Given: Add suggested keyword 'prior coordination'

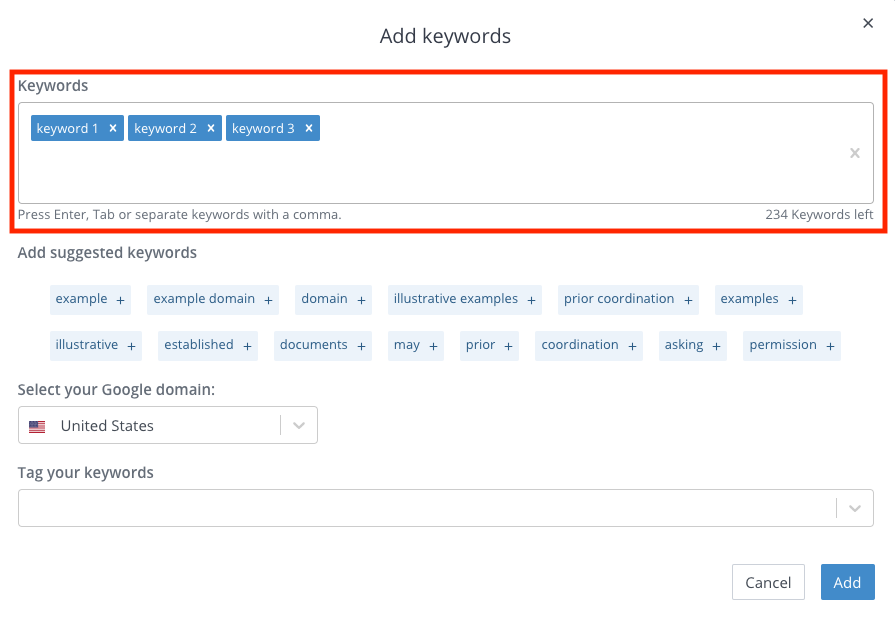Looking at the screenshot, I should 628,299.
